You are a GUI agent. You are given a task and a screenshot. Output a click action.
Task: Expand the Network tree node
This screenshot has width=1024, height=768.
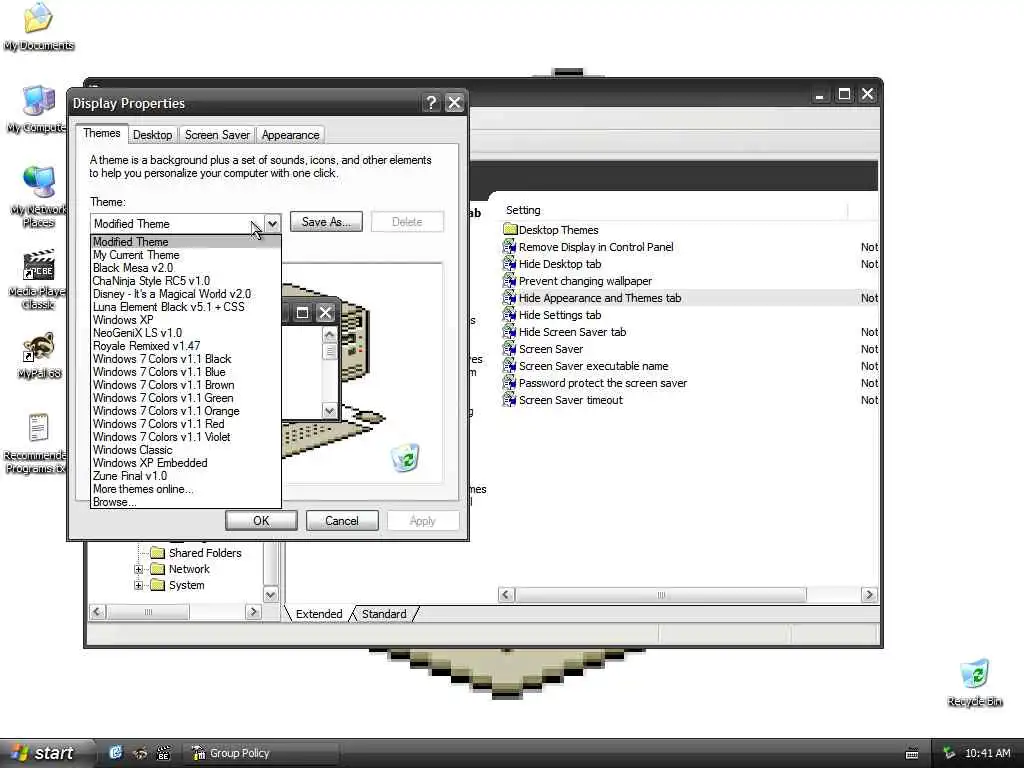point(138,569)
